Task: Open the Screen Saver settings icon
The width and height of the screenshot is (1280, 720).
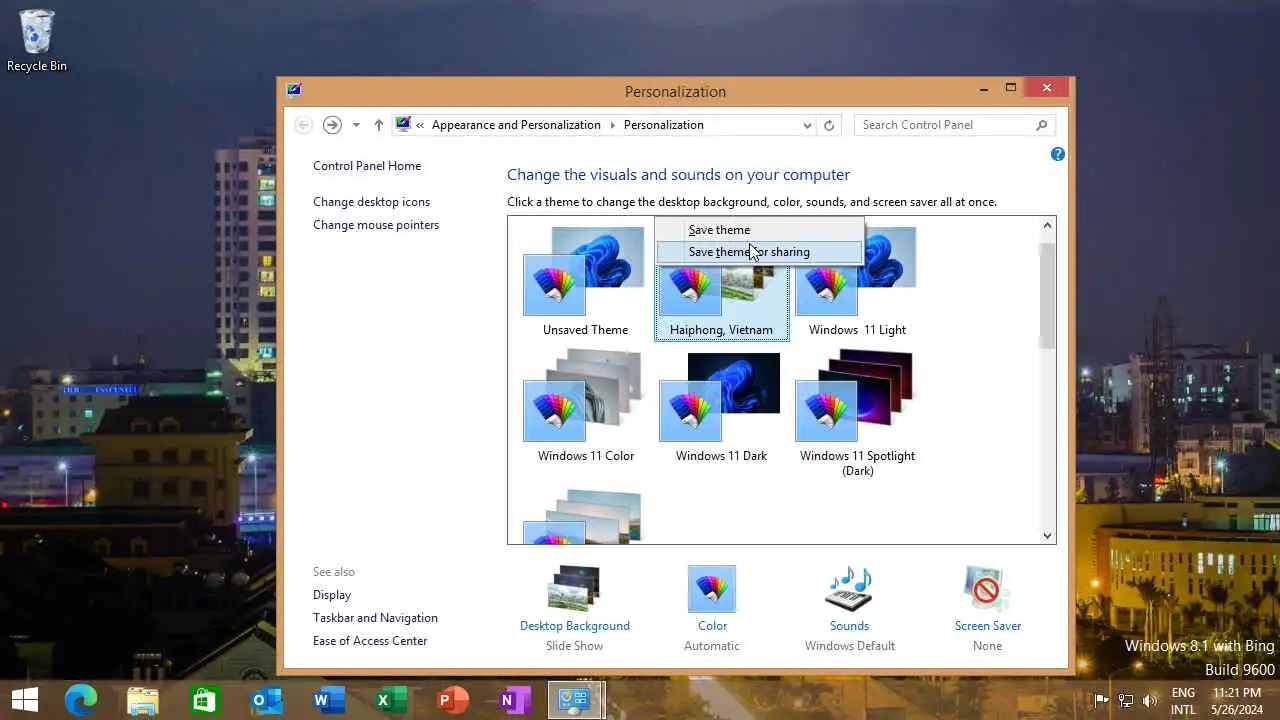Action: point(987,589)
